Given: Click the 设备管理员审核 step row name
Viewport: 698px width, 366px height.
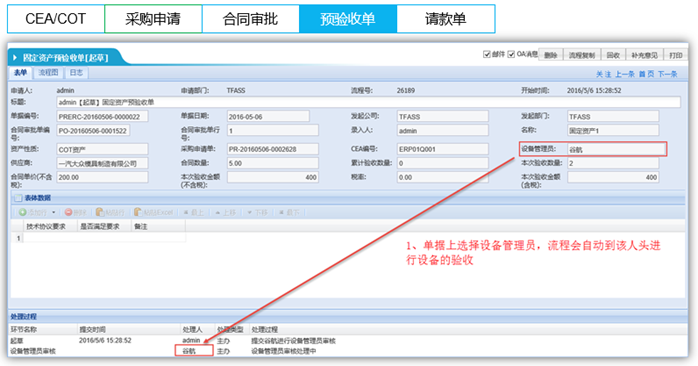Looking at the screenshot, I should click(x=33, y=351).
